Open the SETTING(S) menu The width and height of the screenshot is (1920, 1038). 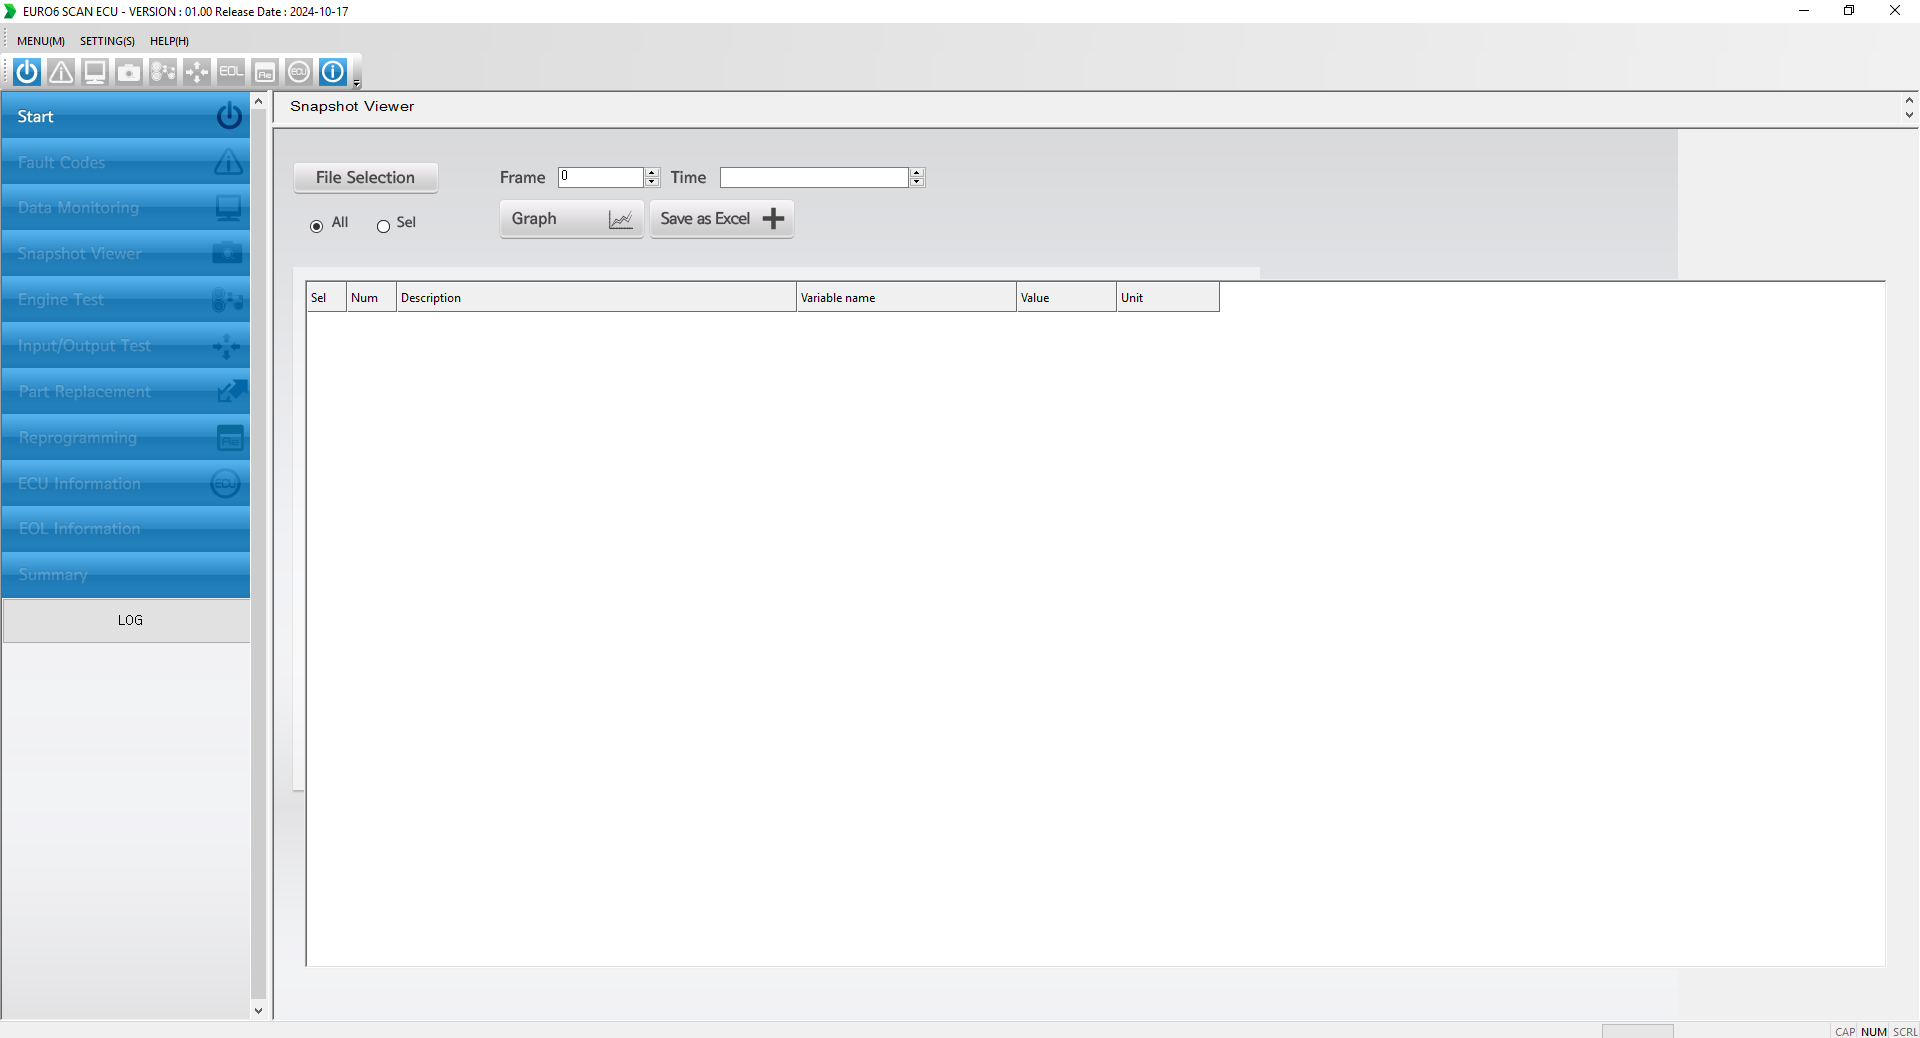(107, 41)
